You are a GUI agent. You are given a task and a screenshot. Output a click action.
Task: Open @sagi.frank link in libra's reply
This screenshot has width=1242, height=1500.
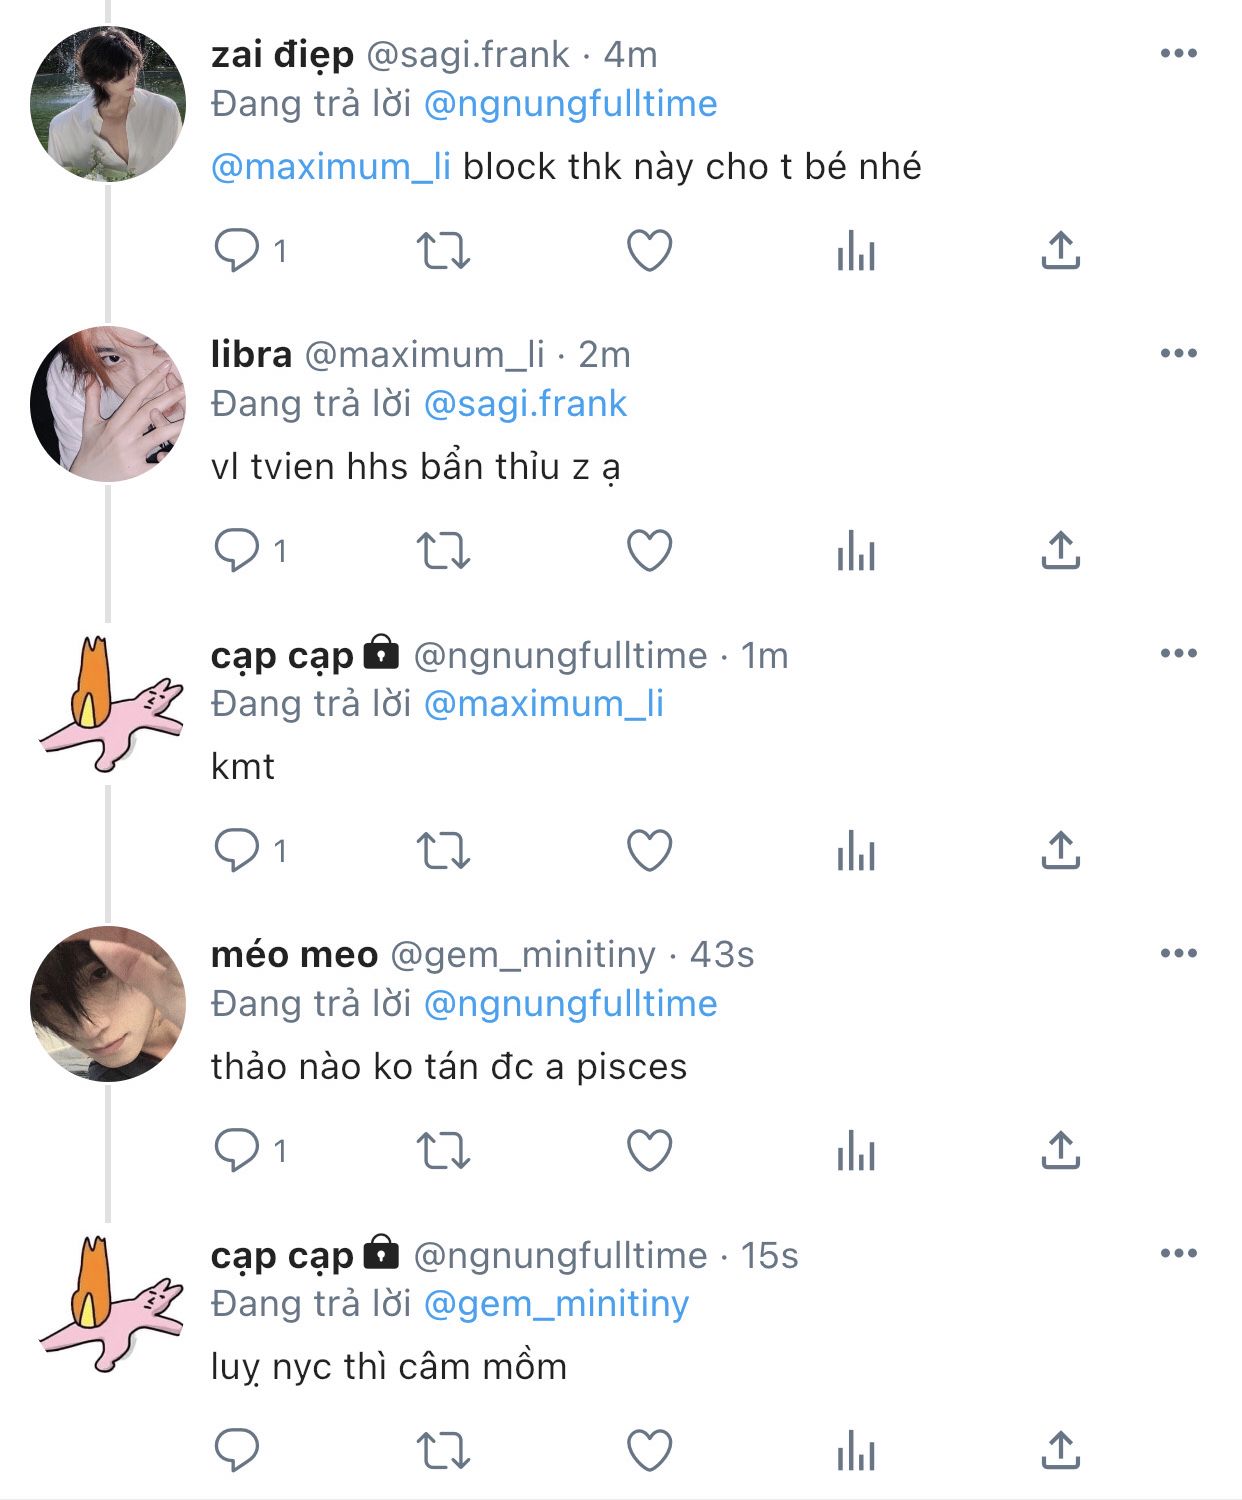pos(525,404)
